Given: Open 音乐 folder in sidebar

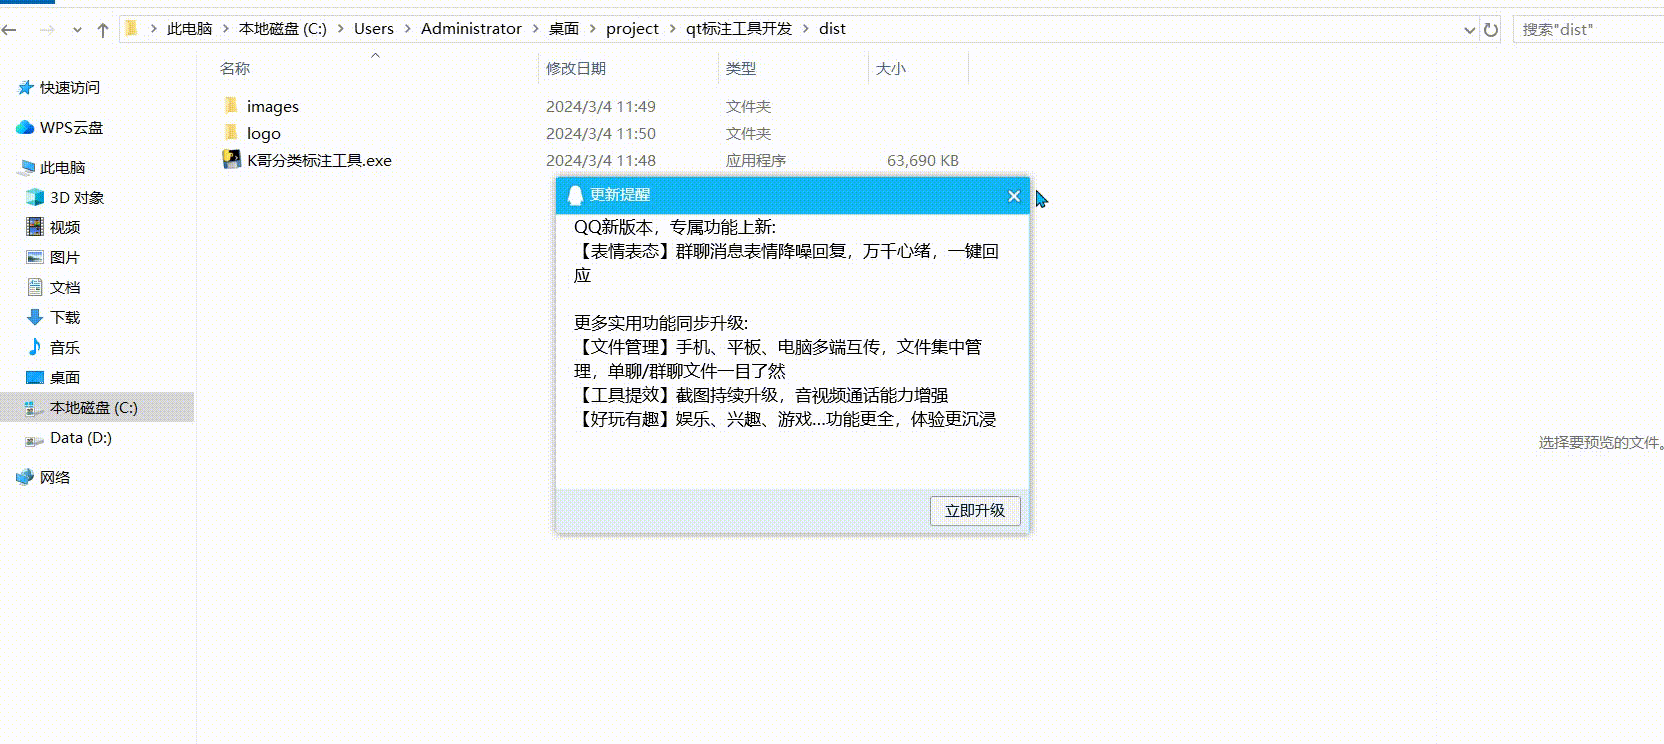Looking at the screenshot, I should (65, 348).
